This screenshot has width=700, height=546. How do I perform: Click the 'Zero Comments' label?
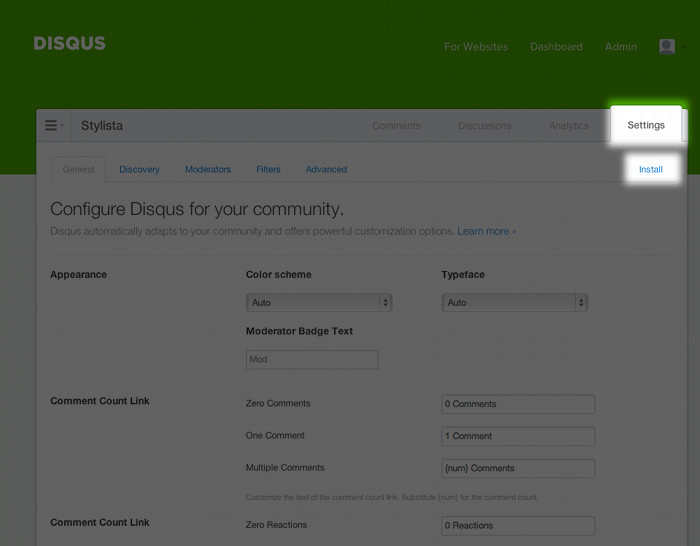278,403
